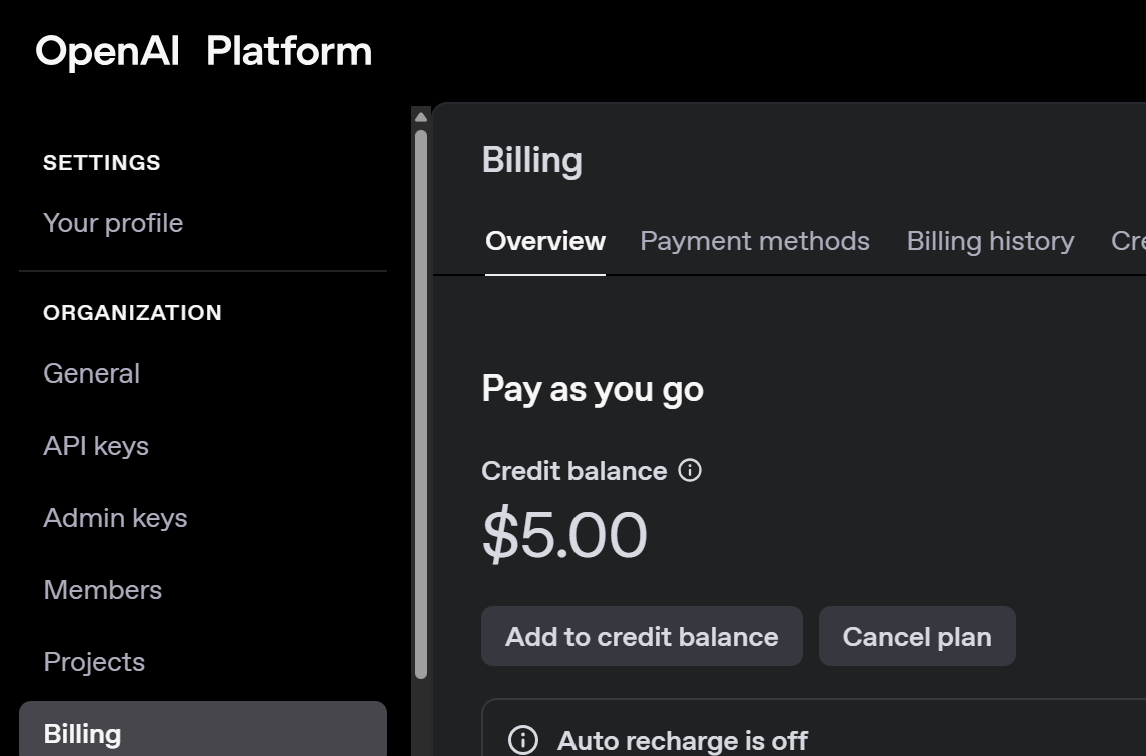Navigate to Admin keys
1146x756 pixels.
(x=115, y=518)
